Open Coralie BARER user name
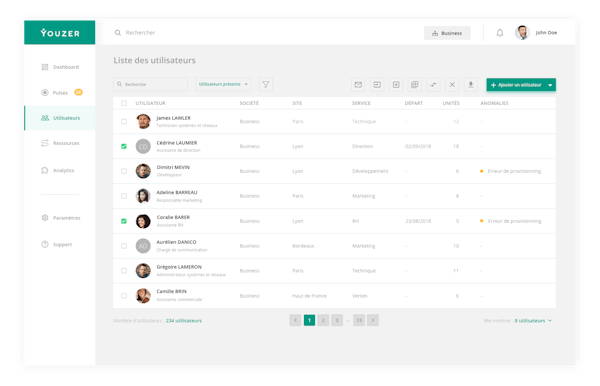Image resolution: width=600 pixels, height=386 pixels. (173, 217)
